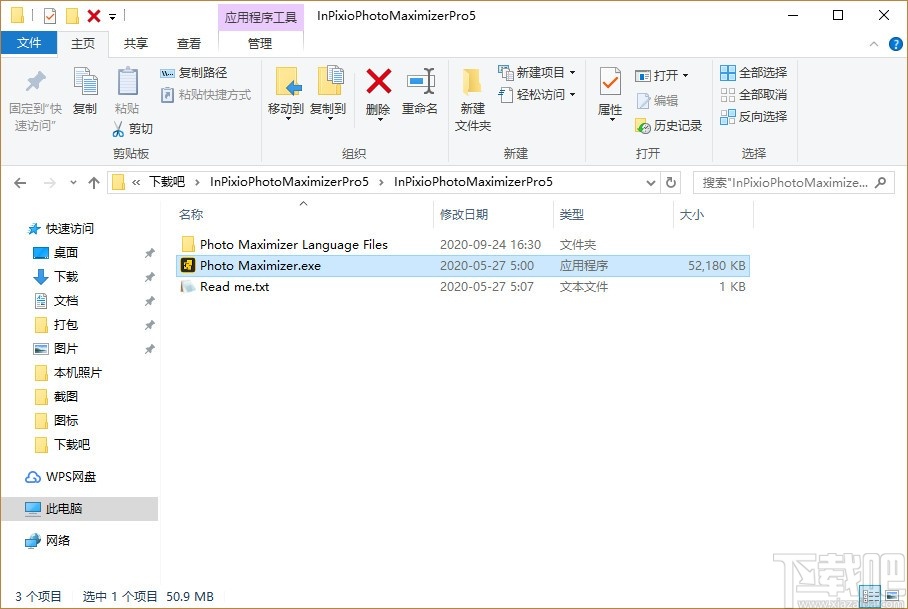Navigate up to parent folder

[94, 182]
